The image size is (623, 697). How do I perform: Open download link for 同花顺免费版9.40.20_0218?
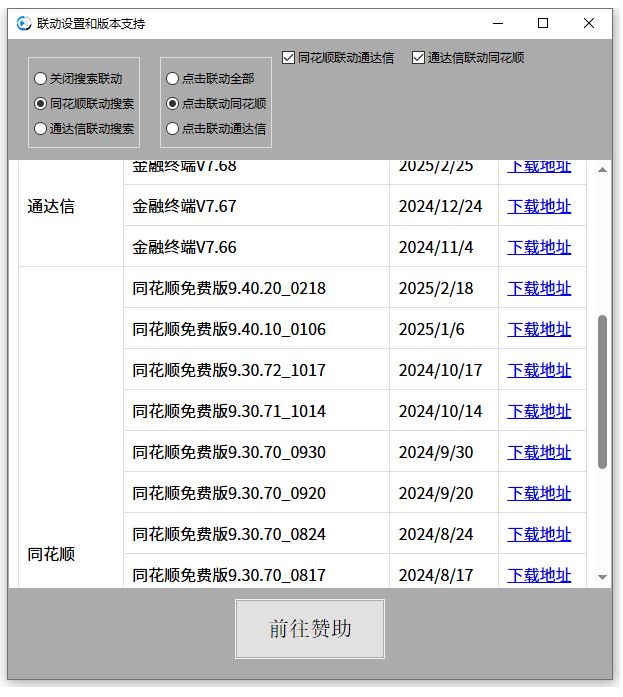point(539,288)
